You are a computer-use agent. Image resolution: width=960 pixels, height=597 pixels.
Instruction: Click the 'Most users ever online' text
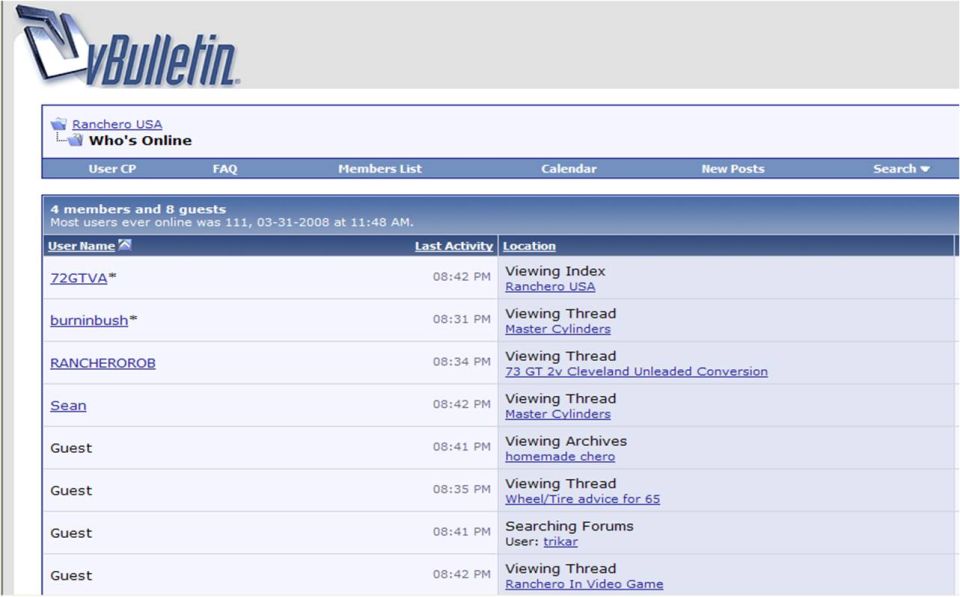[x=231, y=222]
